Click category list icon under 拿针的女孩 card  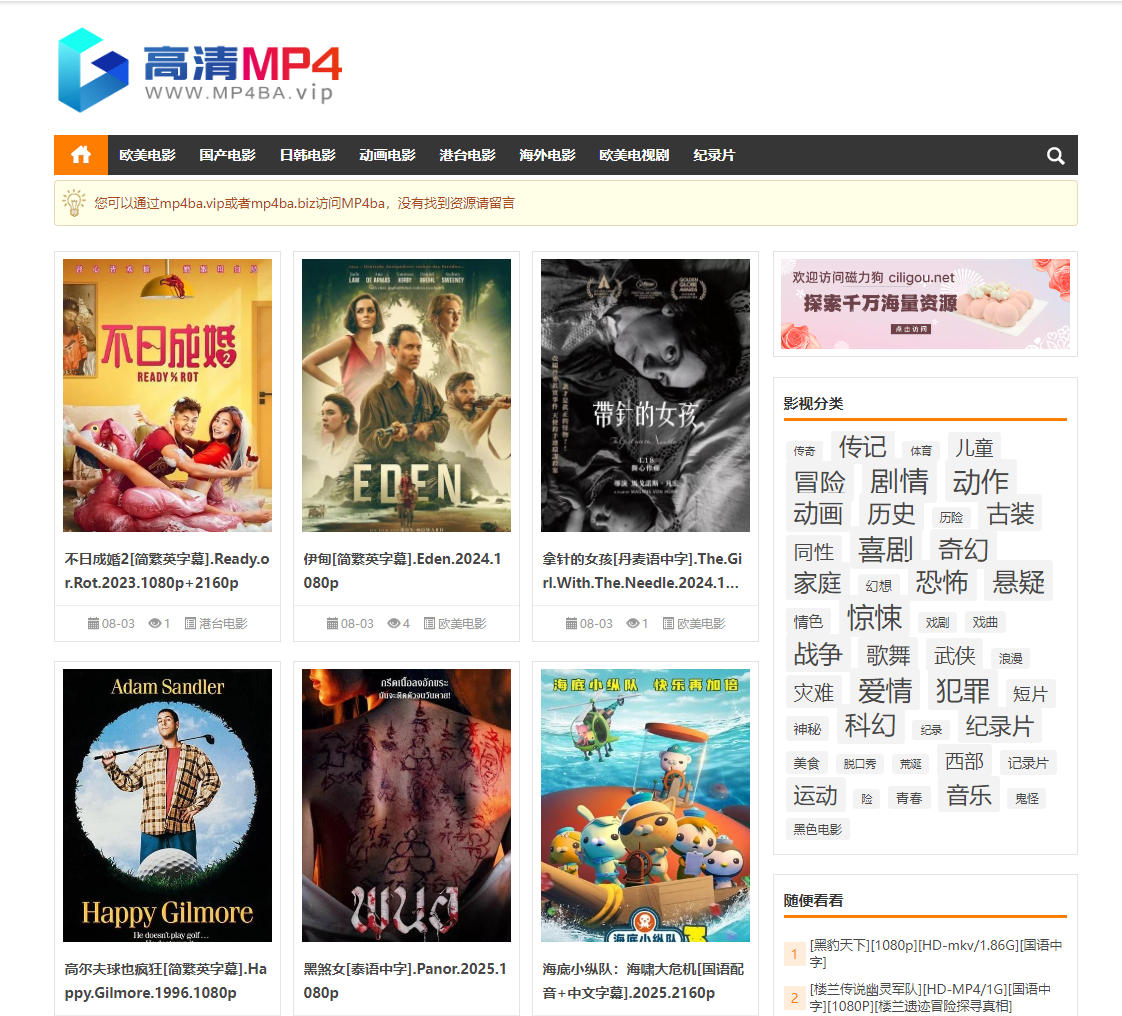[x=668, y=623]
